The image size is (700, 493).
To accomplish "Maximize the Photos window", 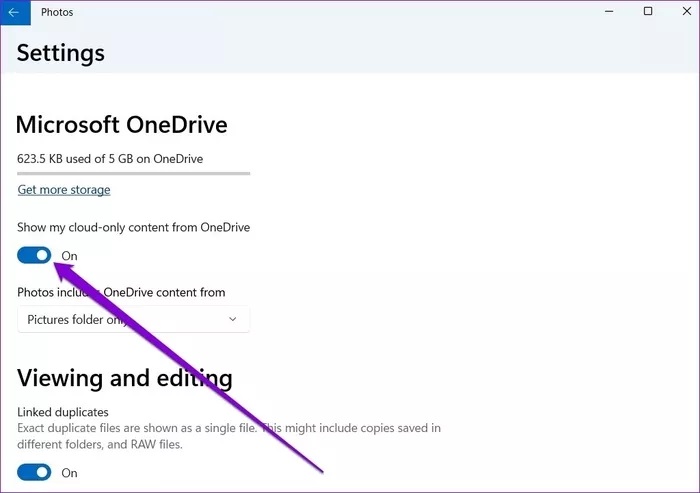I will point(647,12).
